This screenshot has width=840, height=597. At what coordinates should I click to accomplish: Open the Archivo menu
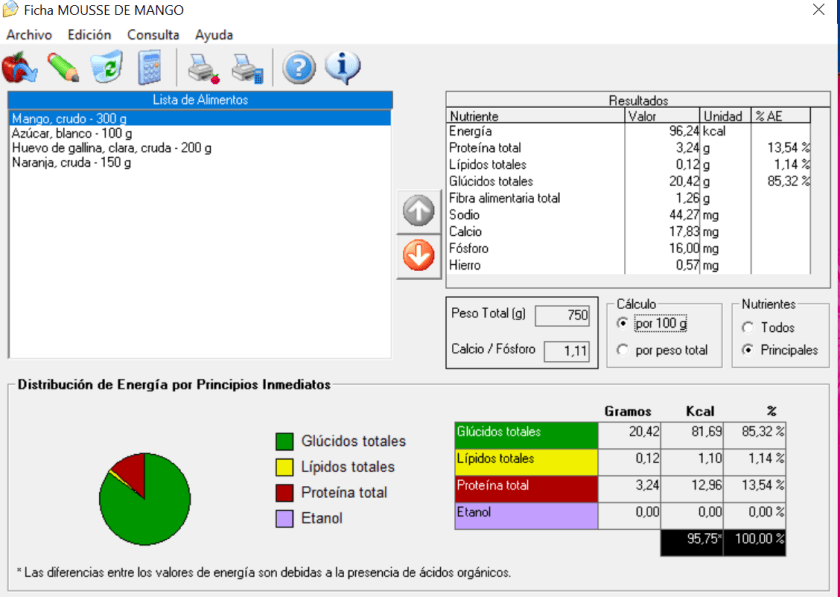pyautogui.click(x=29, y=35)
